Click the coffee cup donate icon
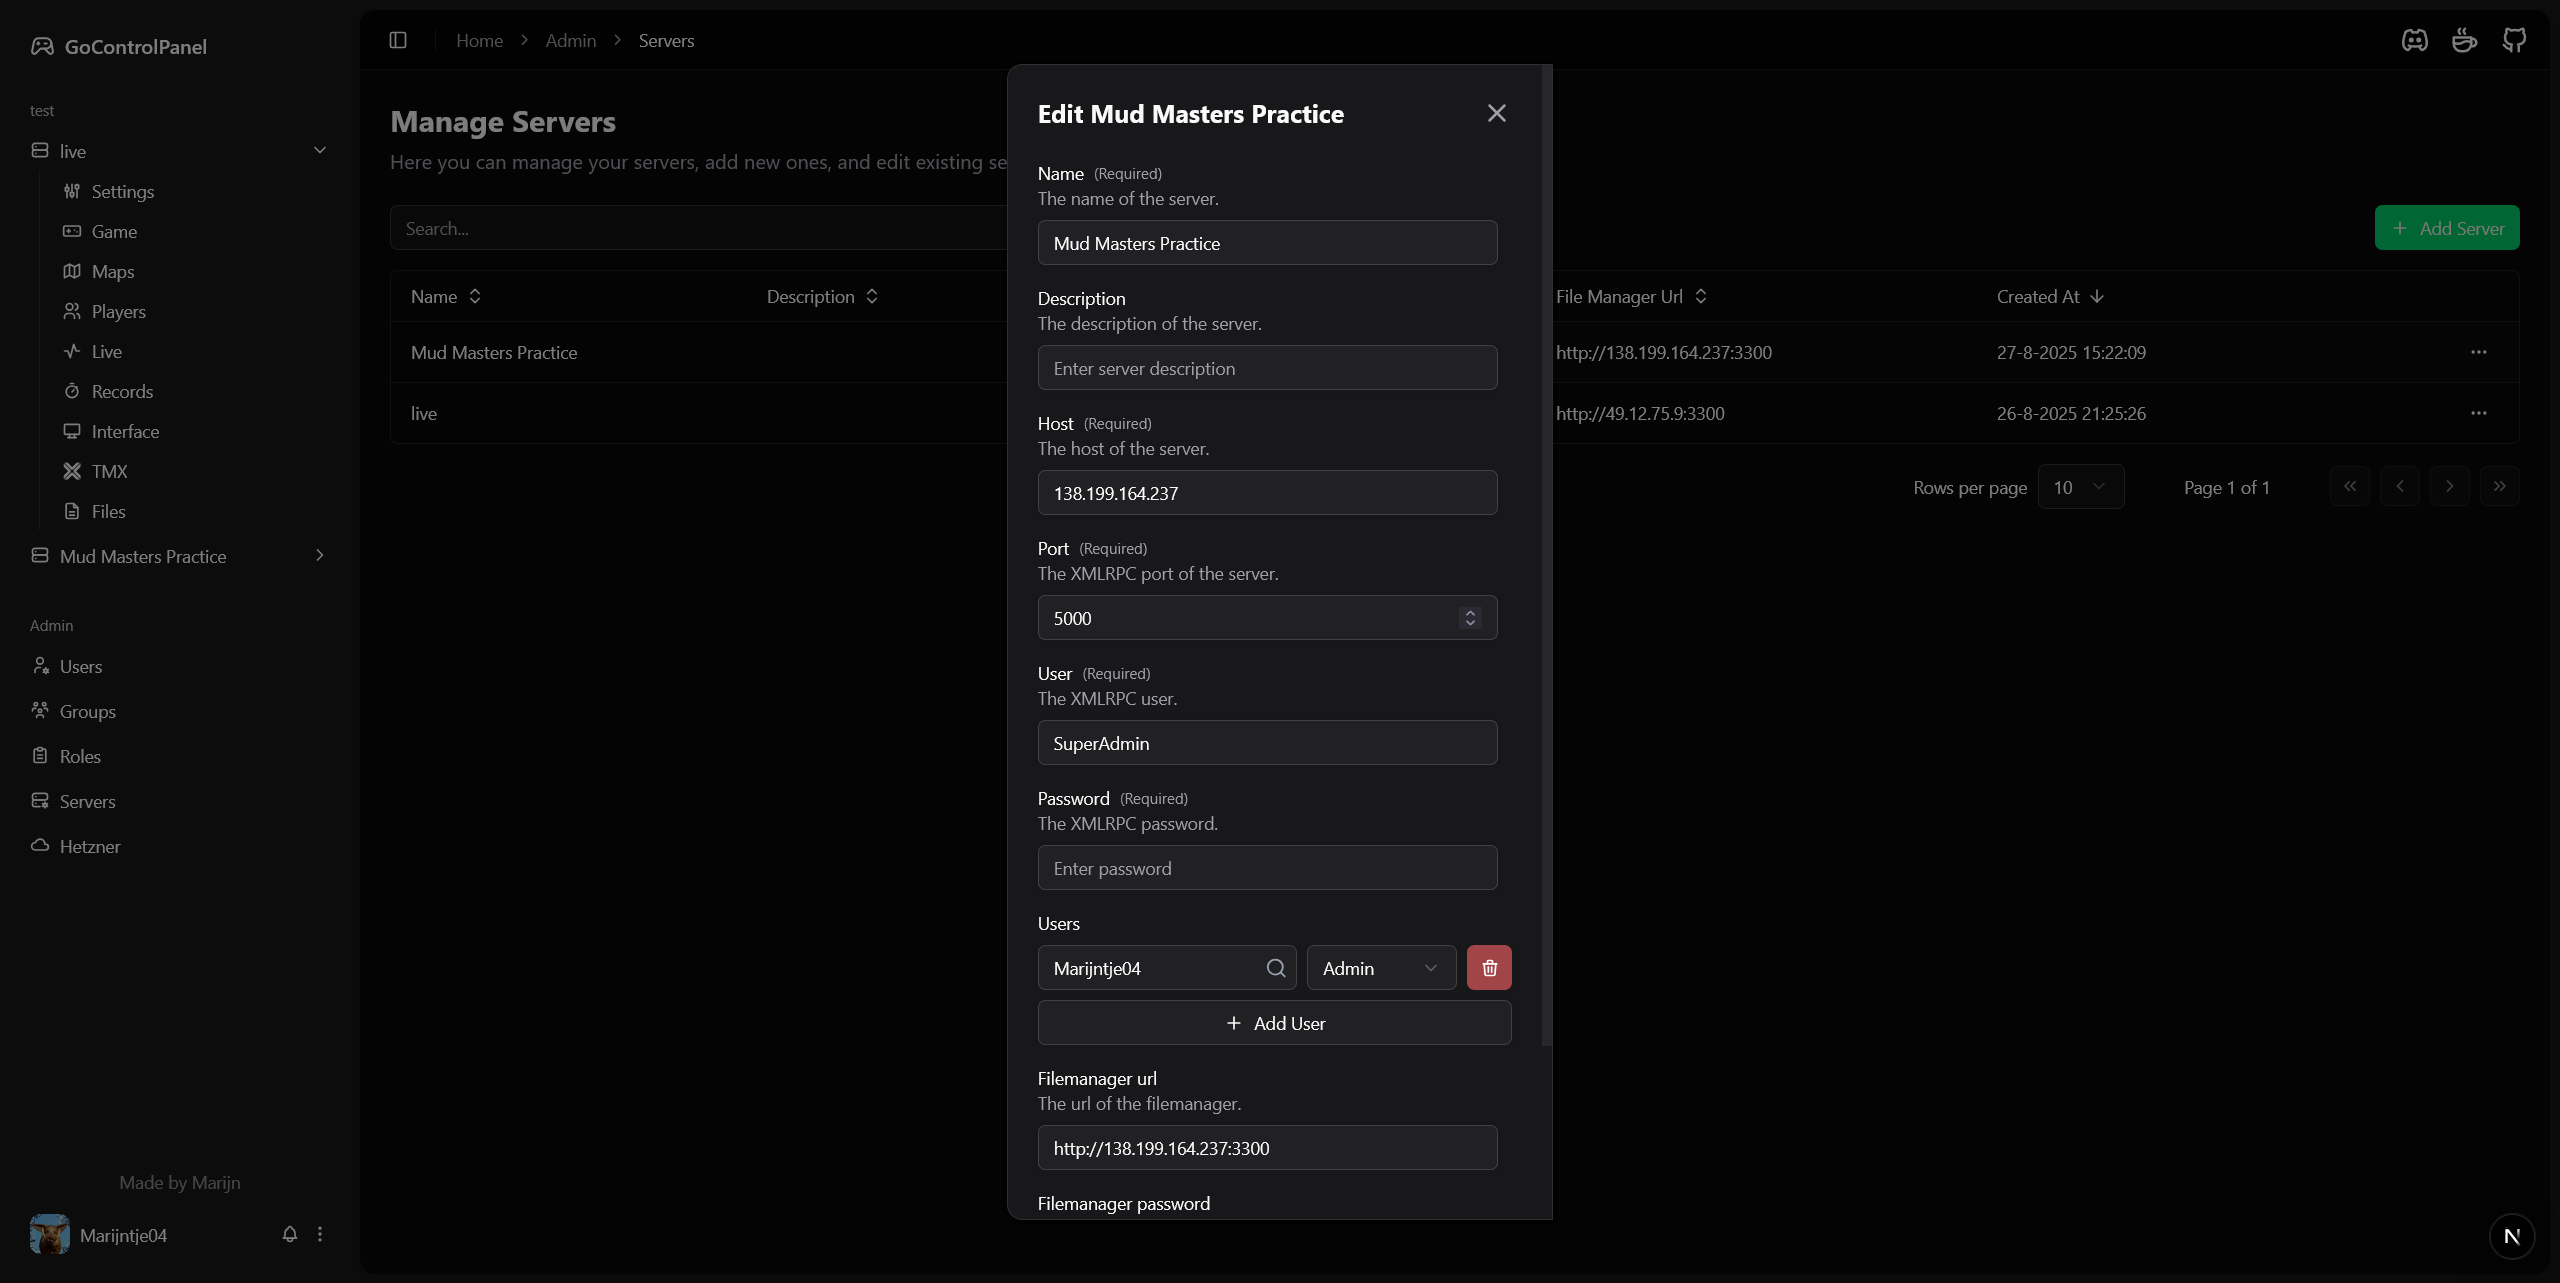 pyautogui.click(x=2464, y=40)
